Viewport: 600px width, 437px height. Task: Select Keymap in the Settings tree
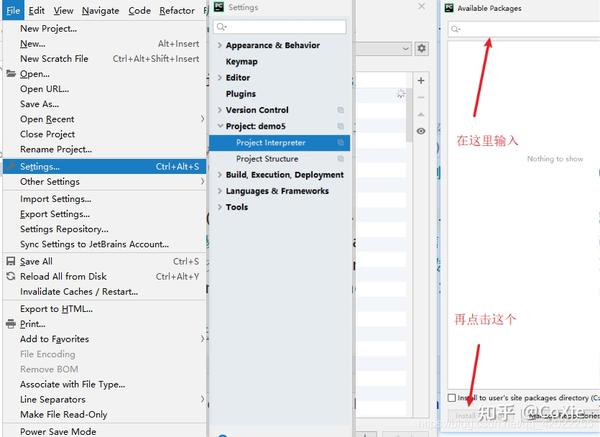click(x=241, y=62)
